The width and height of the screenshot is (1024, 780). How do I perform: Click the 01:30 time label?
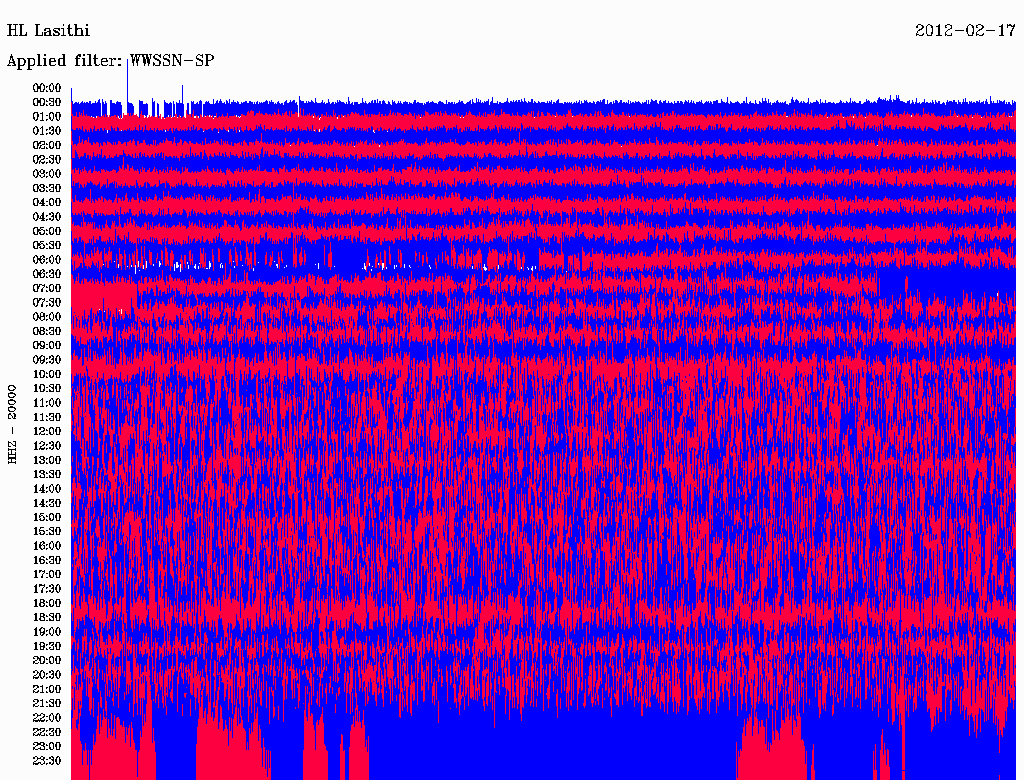click(x=47, y=131)
